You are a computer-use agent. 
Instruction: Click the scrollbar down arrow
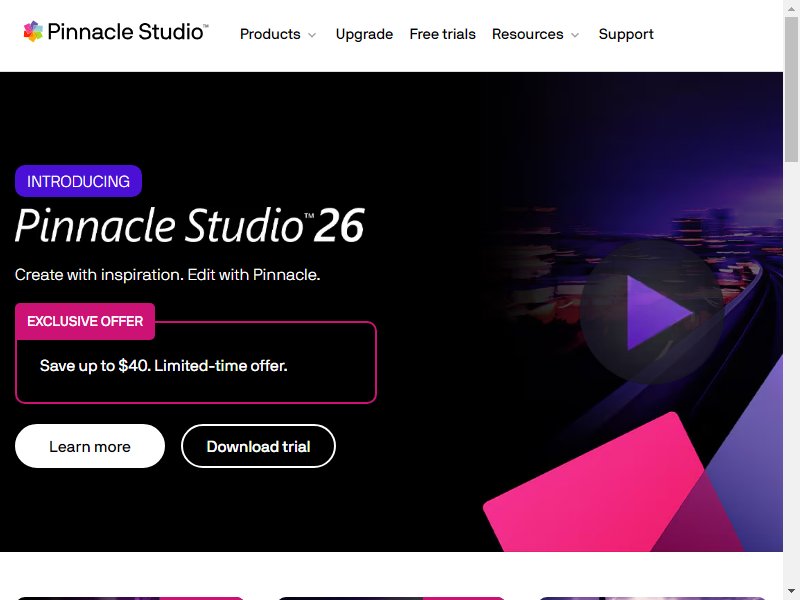tap(792, 593)
